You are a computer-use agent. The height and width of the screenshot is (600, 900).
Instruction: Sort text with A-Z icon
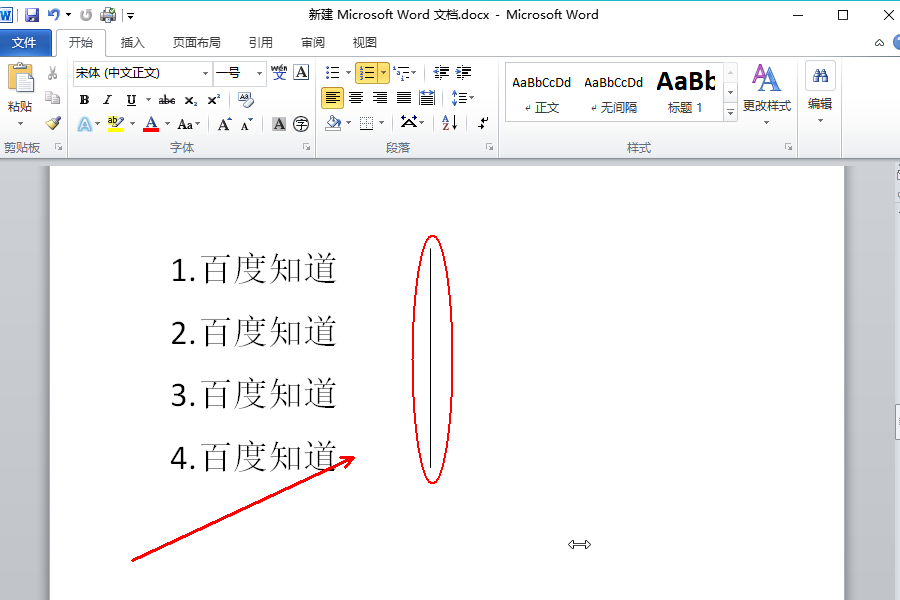[449, 122]
